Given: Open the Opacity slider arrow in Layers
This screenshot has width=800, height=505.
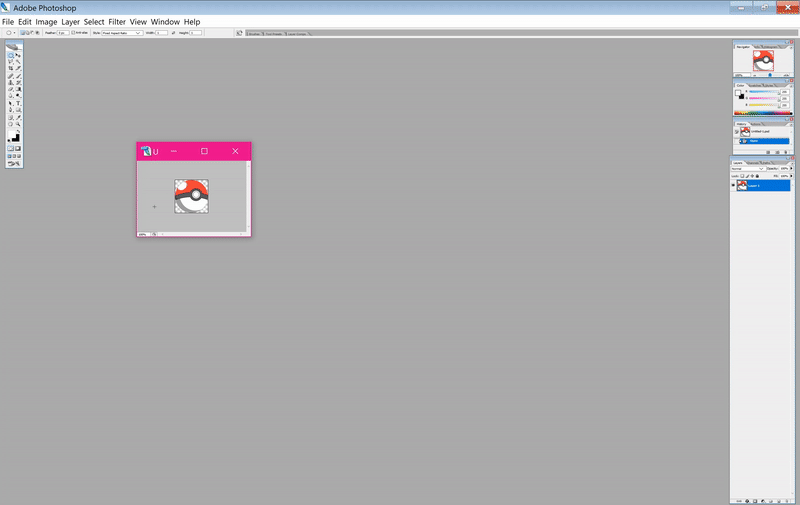Looking at the screenshot, I should point(792,168).
